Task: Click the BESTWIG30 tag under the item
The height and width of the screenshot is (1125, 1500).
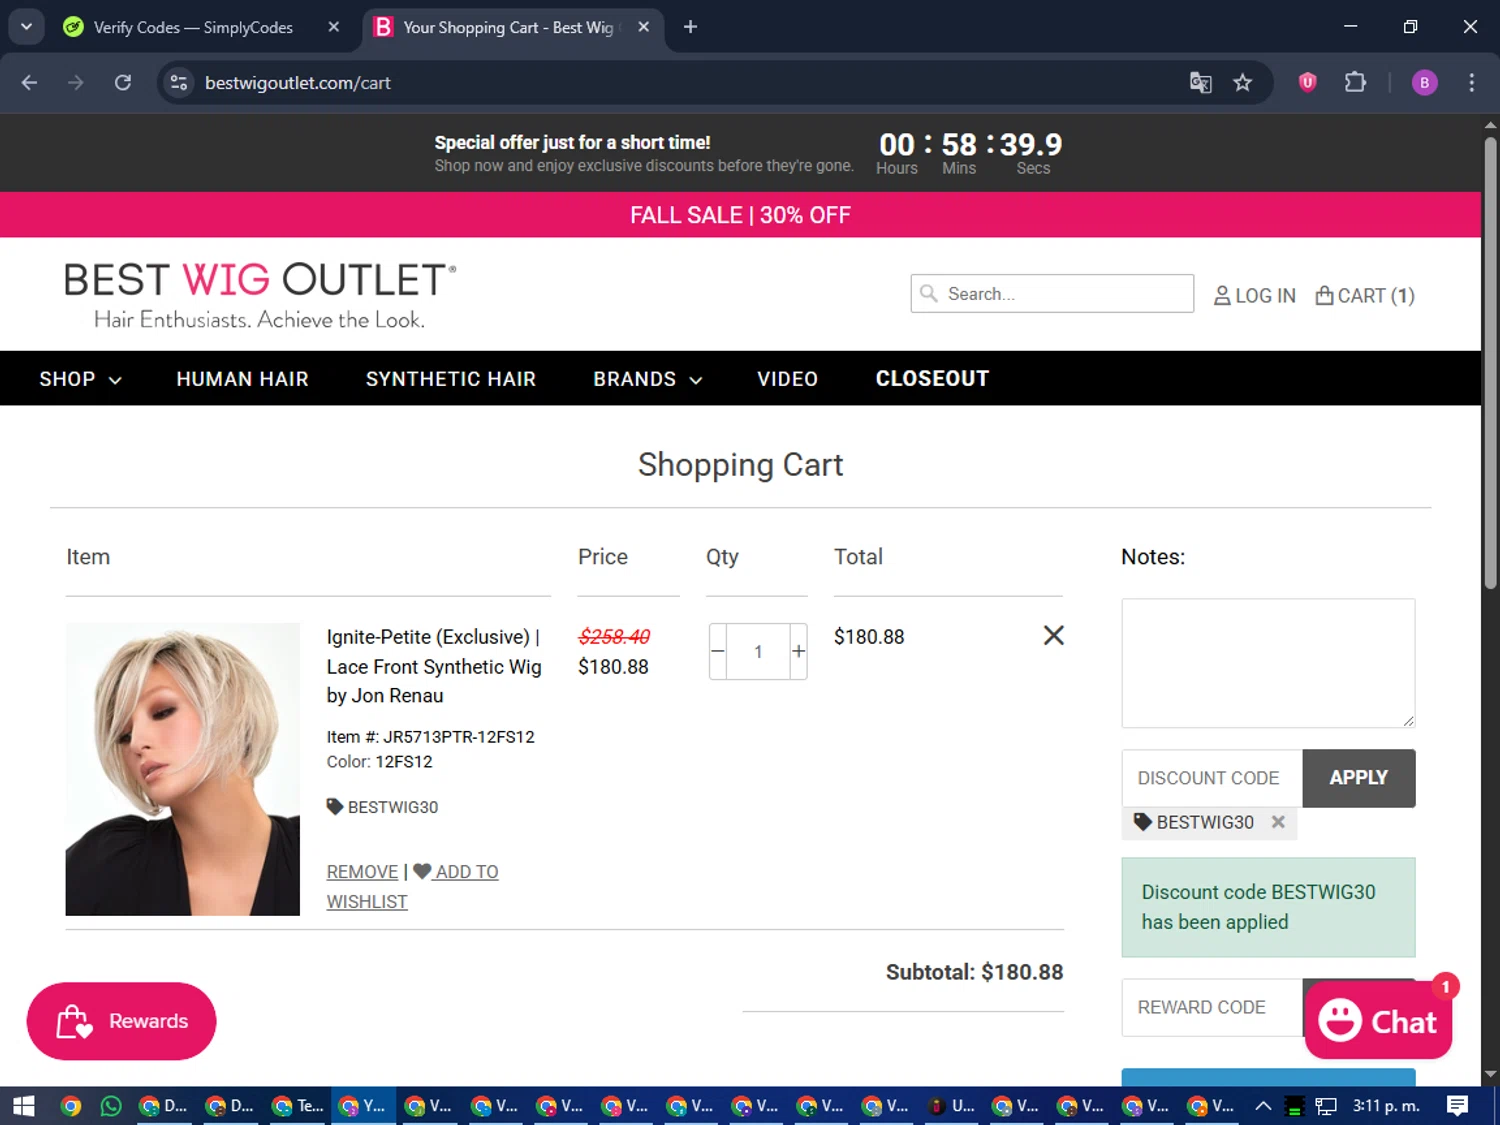Action: point(383,807)
